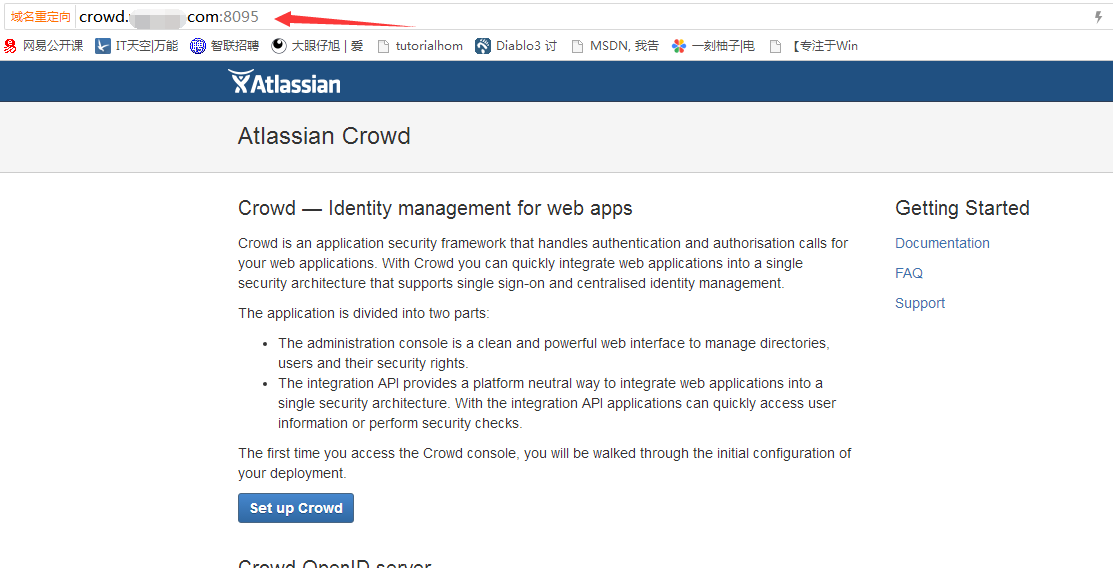Click the 一刻柚子 colorful favicon
The height and width of the screenshot is (568, 1113).
pyautogui.click(x=679, y=46)
